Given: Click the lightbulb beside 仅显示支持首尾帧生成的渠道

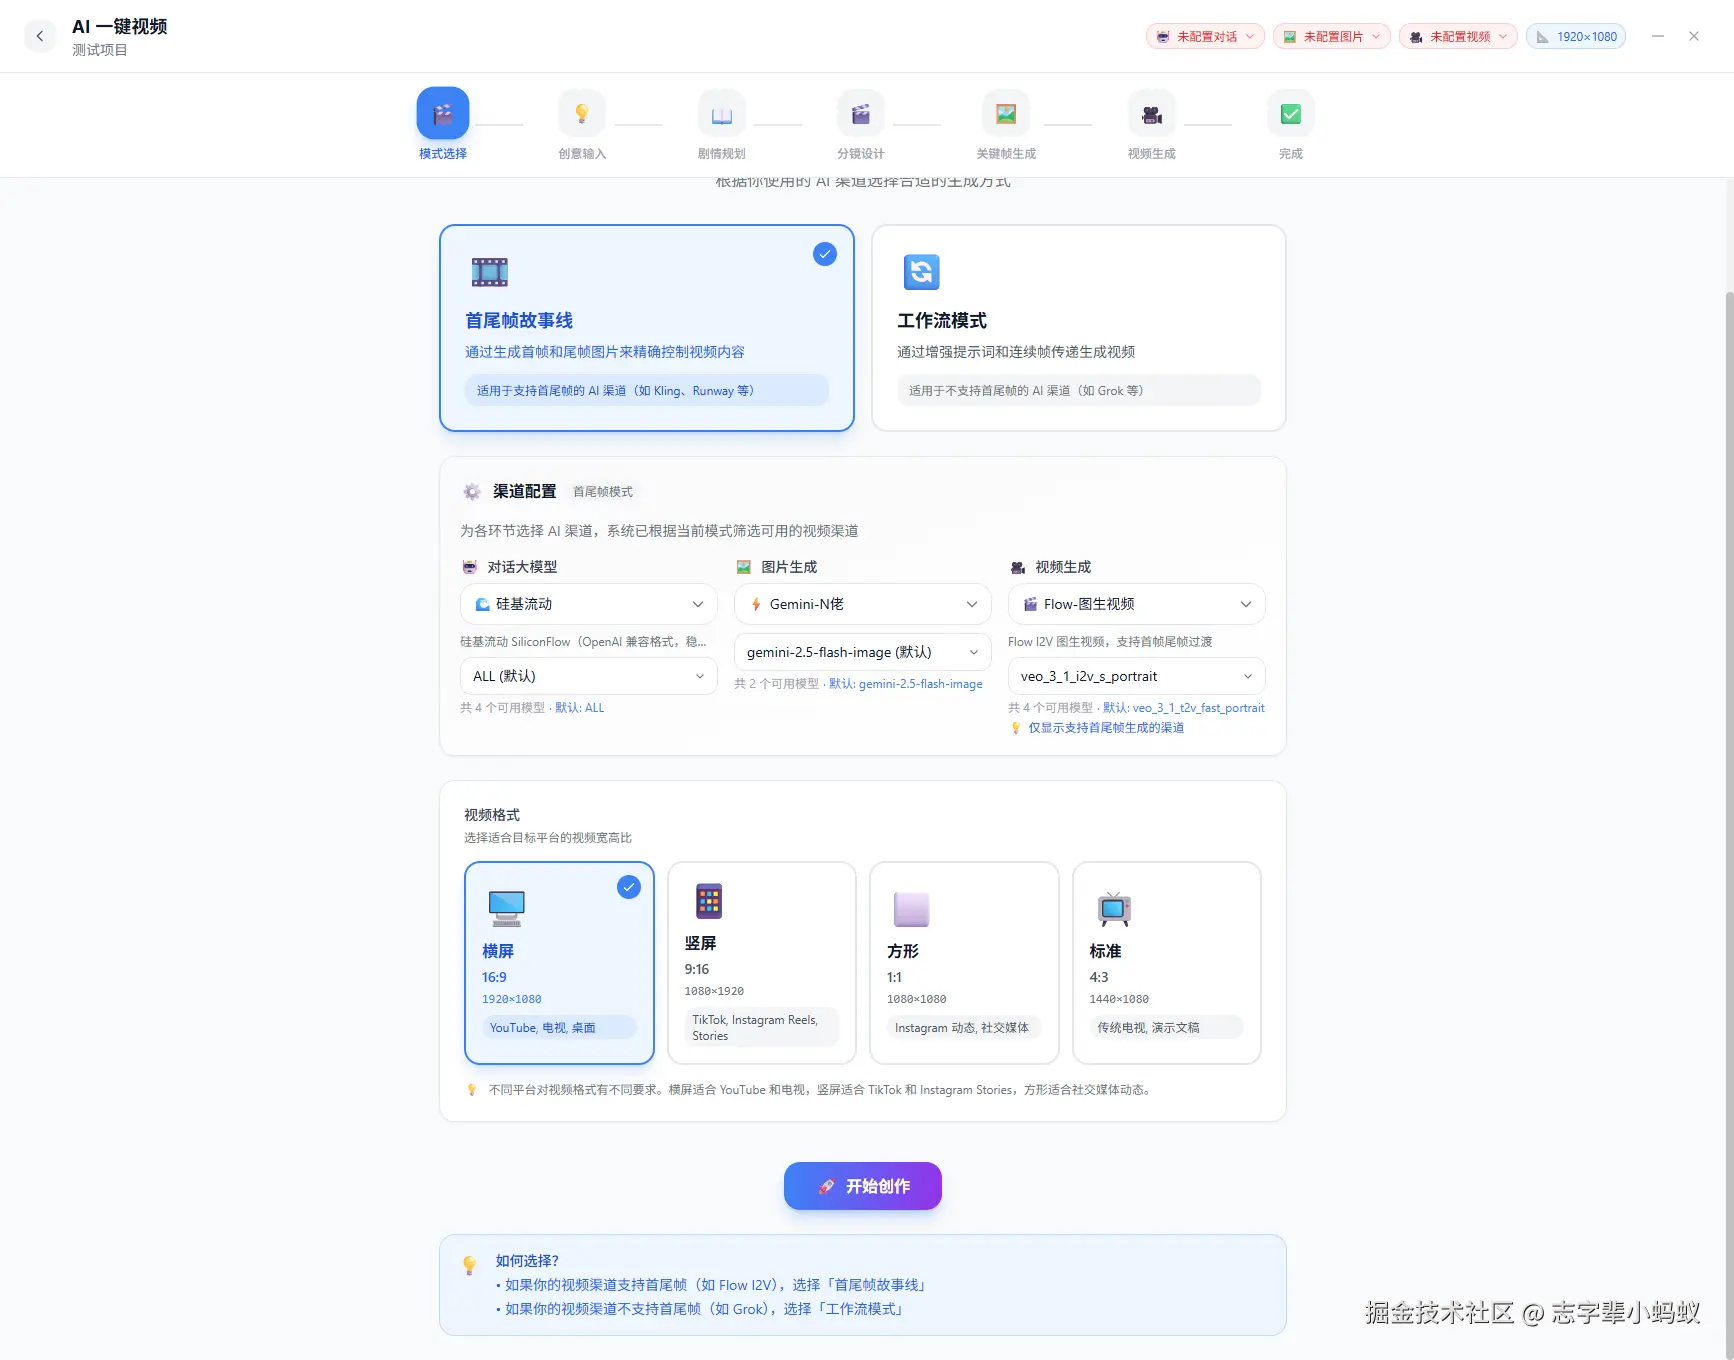Looking at the screenshot, I should click(1016, 728).
